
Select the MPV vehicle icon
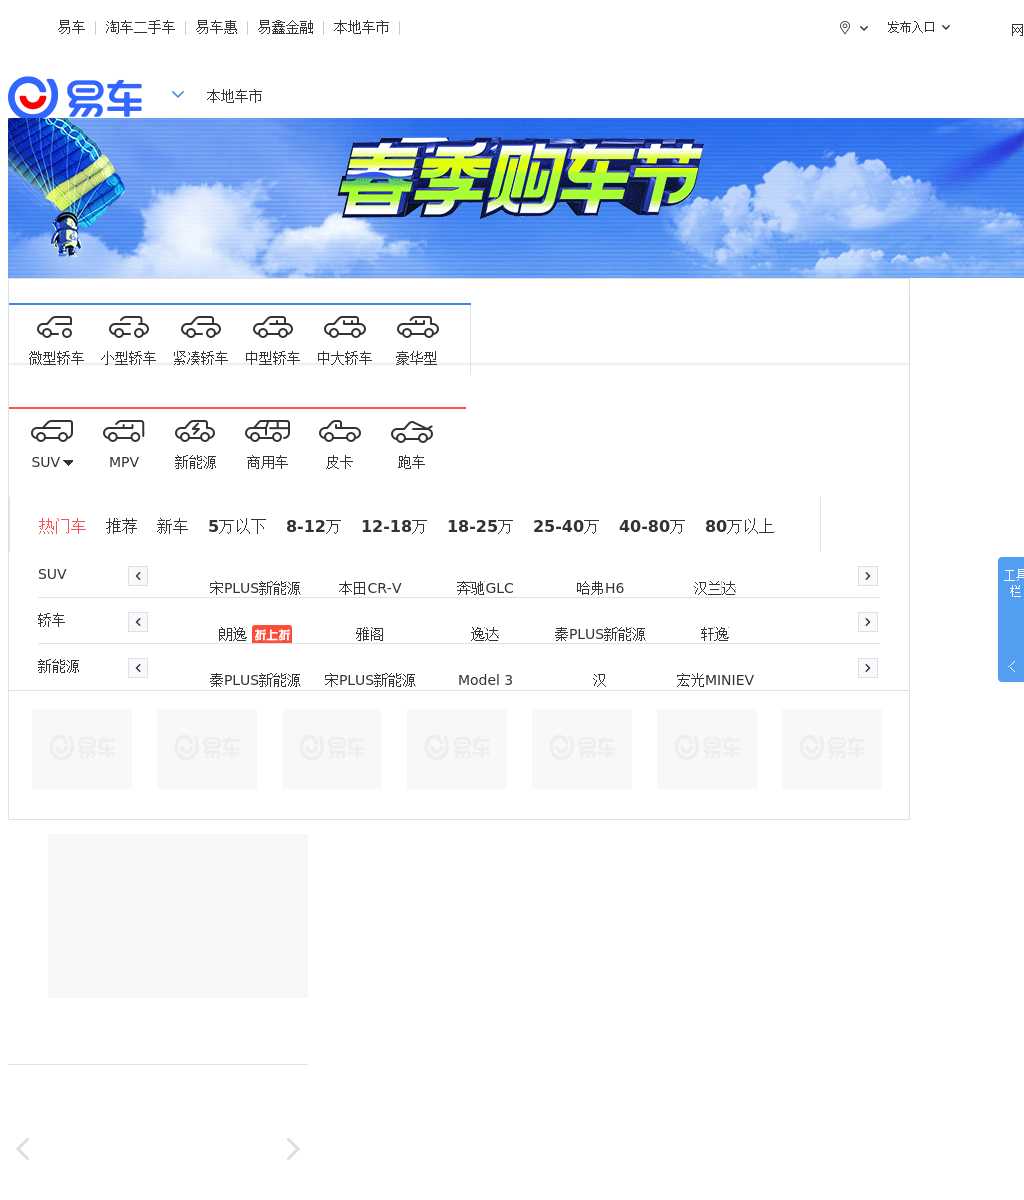pyautogui.click(x=124, y=432)
